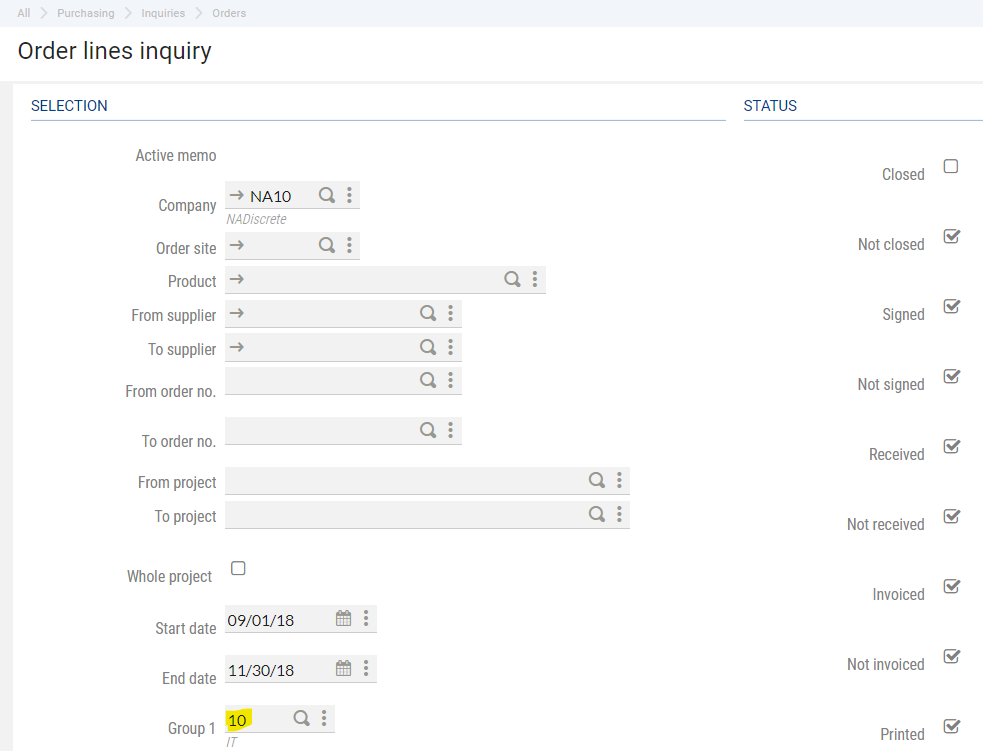Click the All breadcrumb link
983x751 pixels.
(x=24, y=13)
